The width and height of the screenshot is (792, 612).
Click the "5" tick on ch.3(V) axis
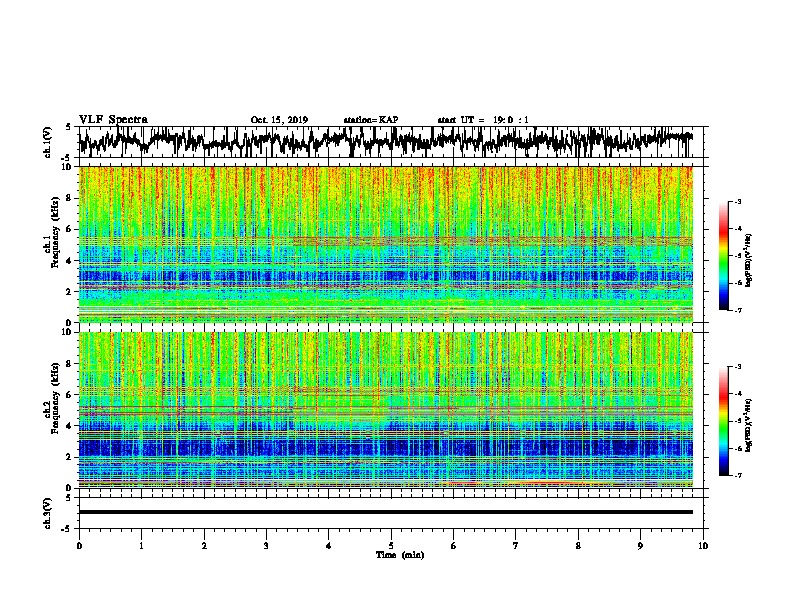[x=68, y=498]
